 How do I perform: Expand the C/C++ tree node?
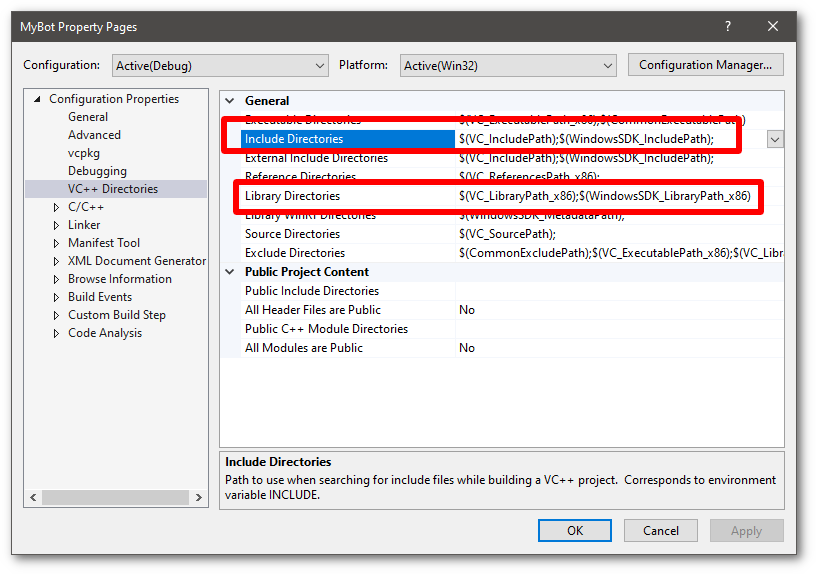tap(57, 207)
